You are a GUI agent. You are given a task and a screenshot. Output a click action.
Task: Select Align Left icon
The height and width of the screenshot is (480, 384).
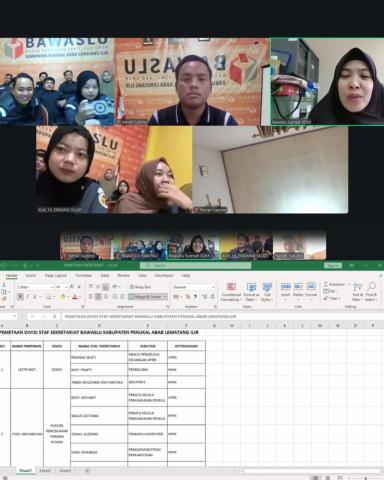click(x=91, y=297)
